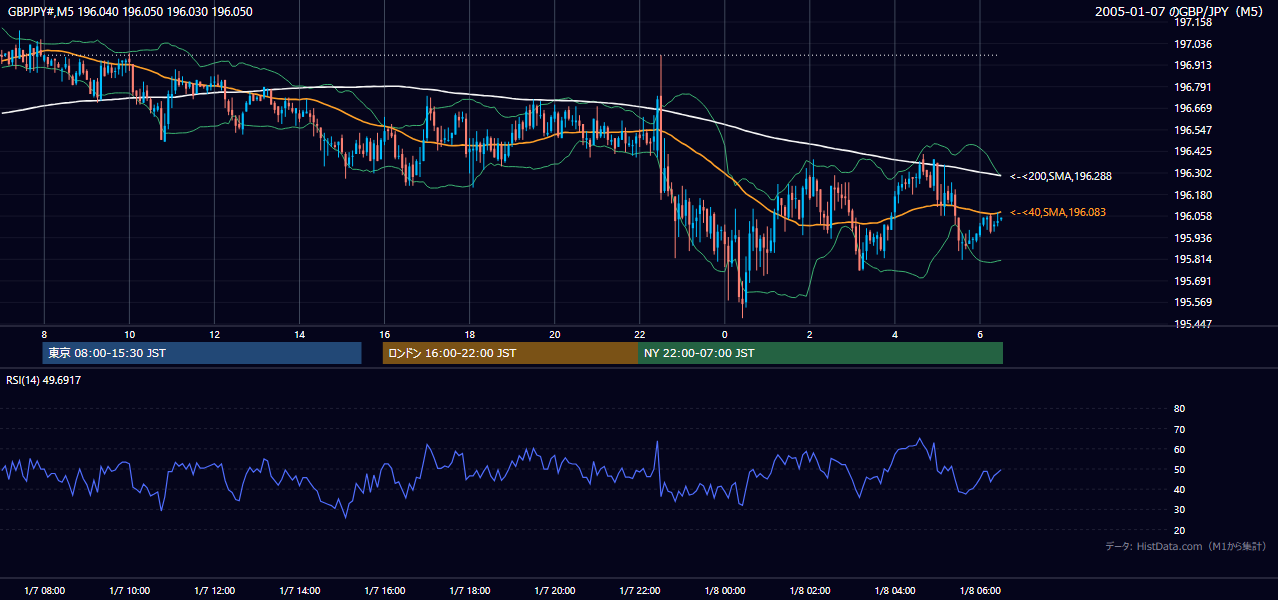Click price axis value 195.569

pos(1192,302)
